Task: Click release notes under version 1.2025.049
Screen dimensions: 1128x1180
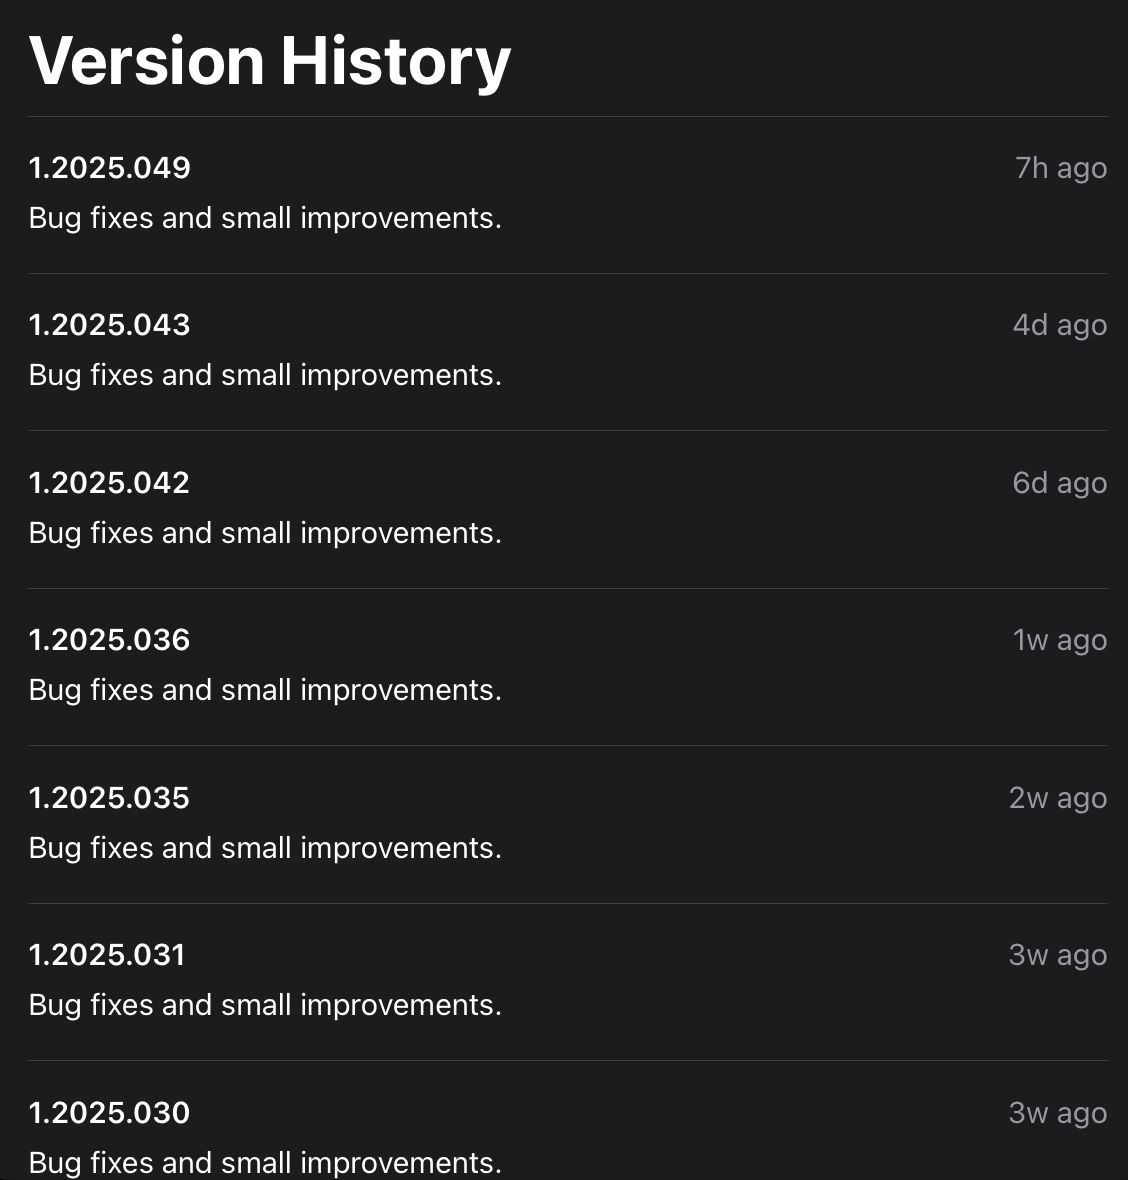Action: click(x=265, y=218)
